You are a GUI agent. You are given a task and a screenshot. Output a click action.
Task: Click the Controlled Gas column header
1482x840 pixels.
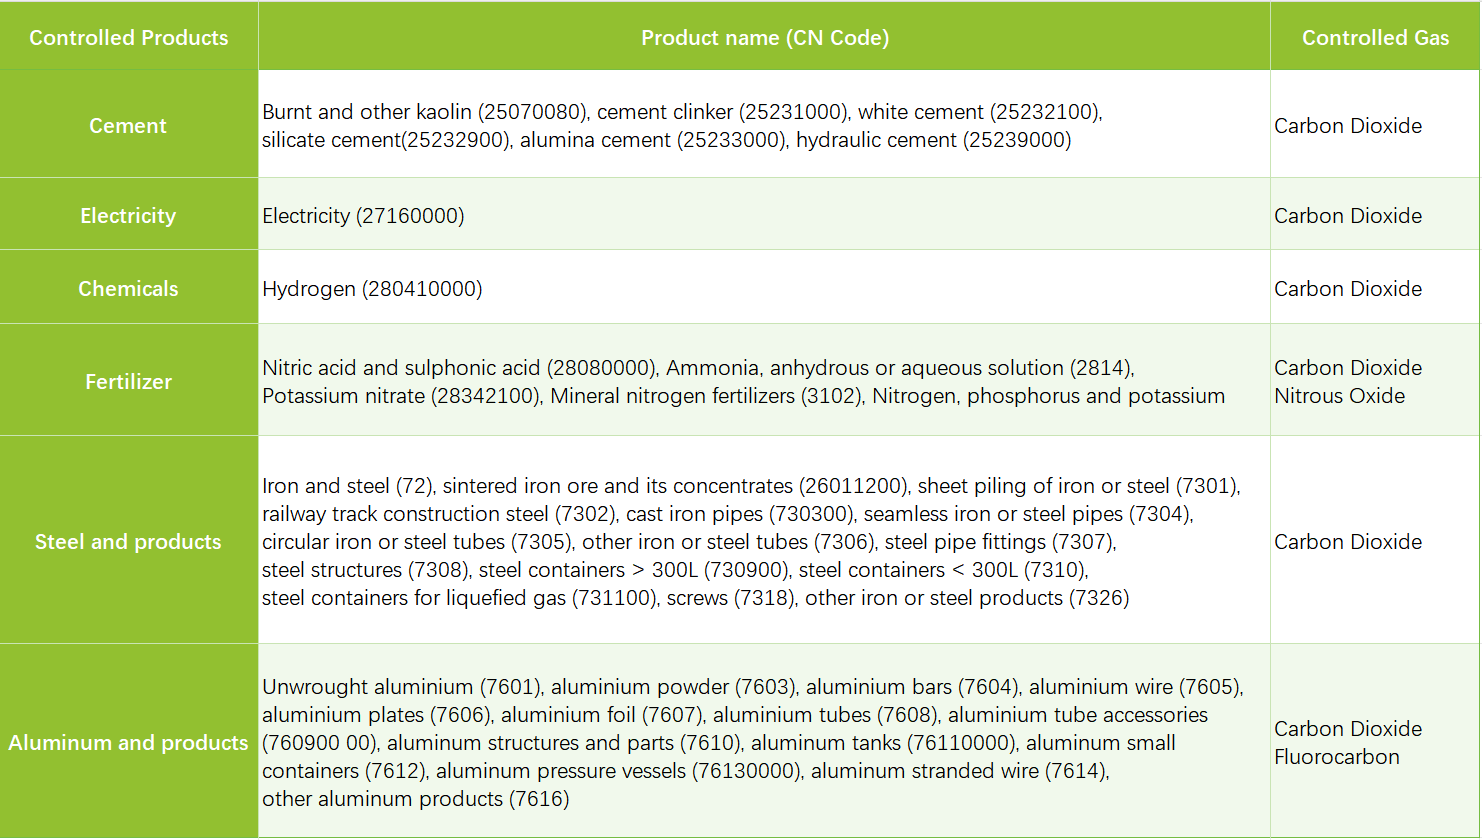click(1375, 38)
